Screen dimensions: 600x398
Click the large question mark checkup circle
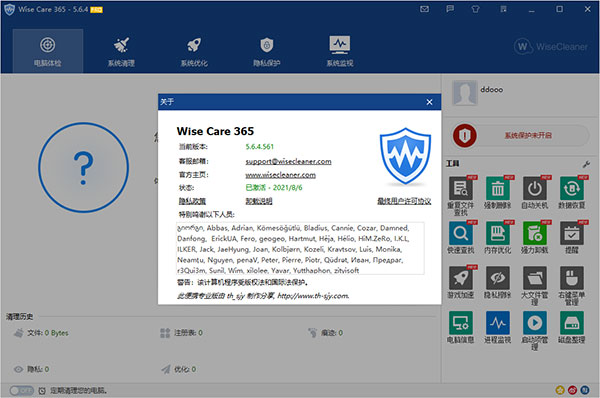click(83, 167)
